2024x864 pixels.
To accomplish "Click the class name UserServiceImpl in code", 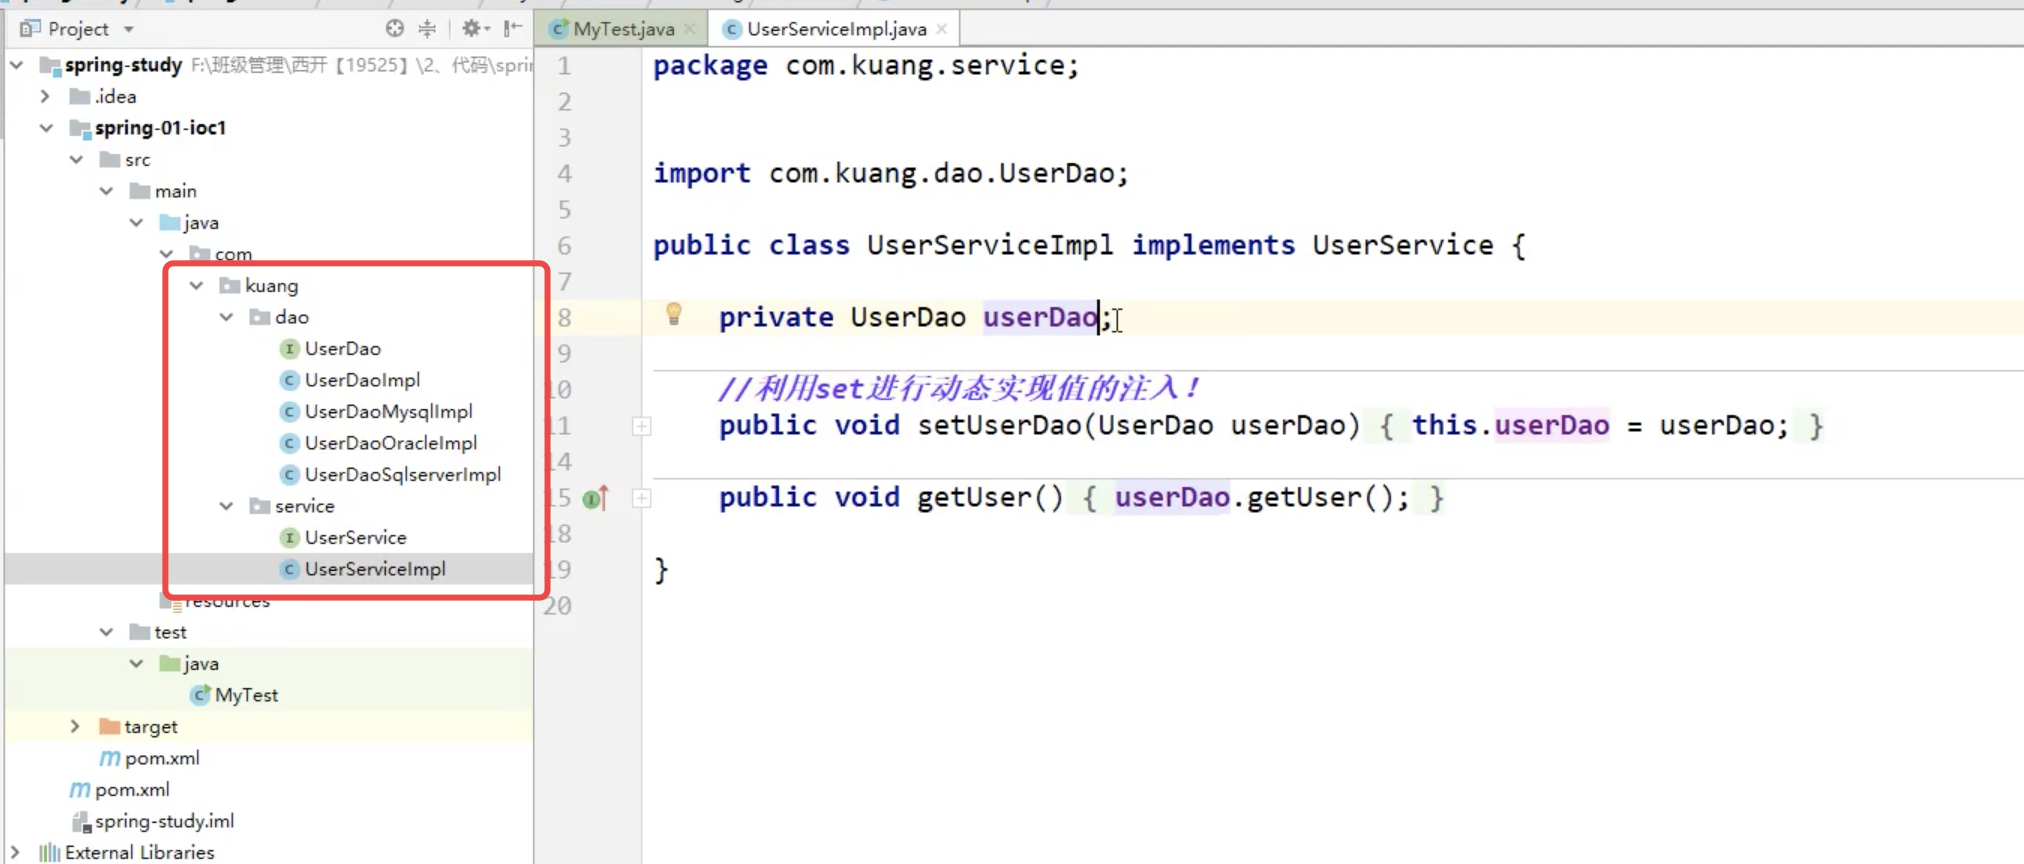I will tap(990, 245).
